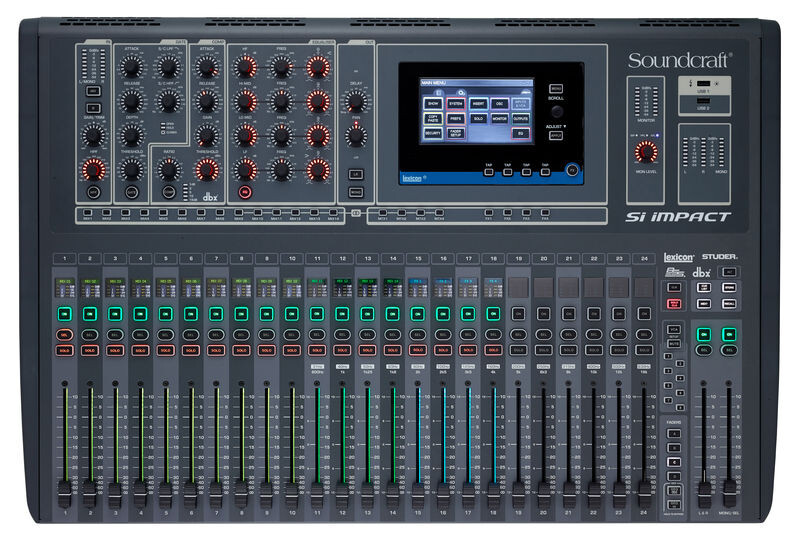Click the red-lit HPF frequency knob
This screenshot has width=800, height=542.
click(94, 169)
